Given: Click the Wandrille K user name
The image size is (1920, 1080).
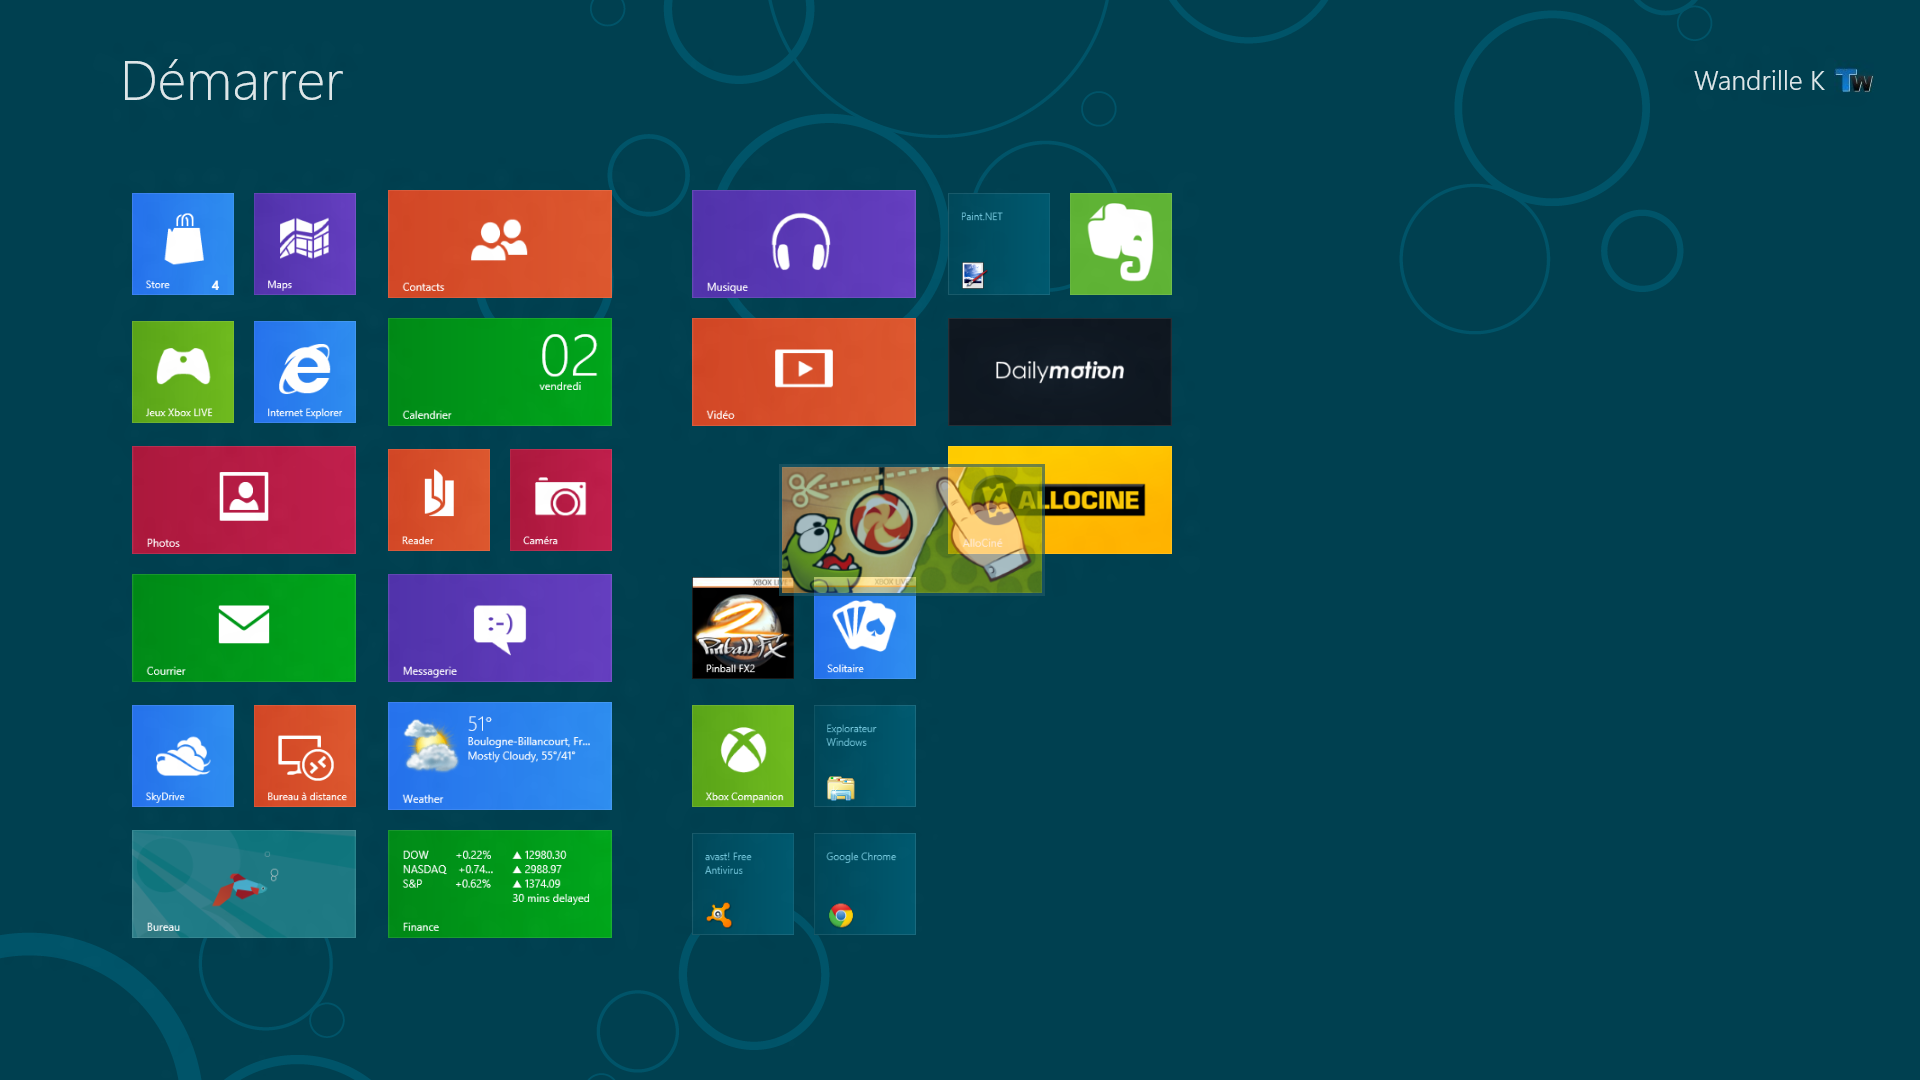Looking at the screenshot, I should coord(1759,81).
